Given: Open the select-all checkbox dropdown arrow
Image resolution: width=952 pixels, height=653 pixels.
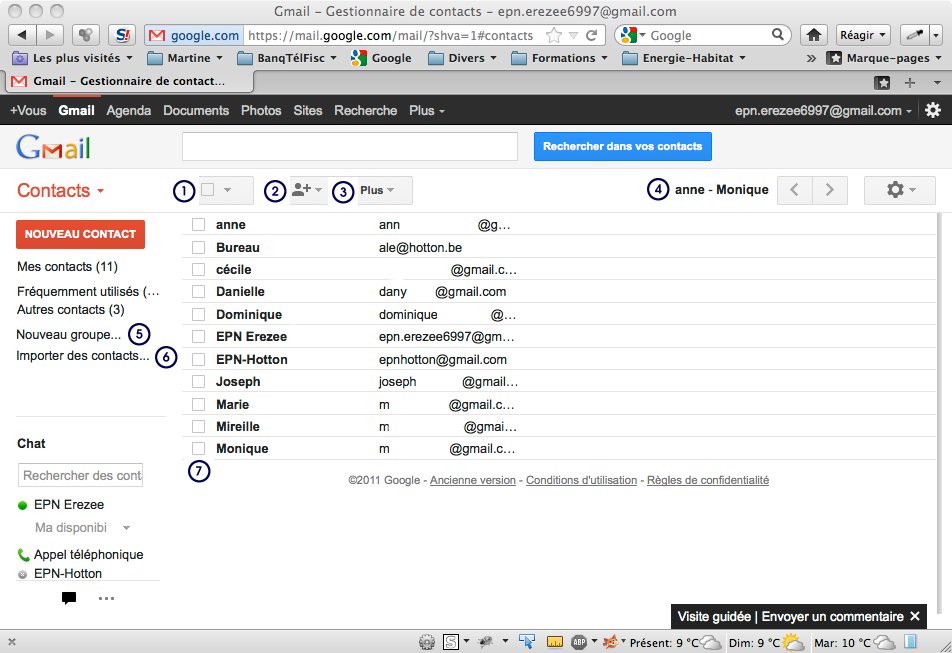Looking at the screenshot, I should click(227, 190).
